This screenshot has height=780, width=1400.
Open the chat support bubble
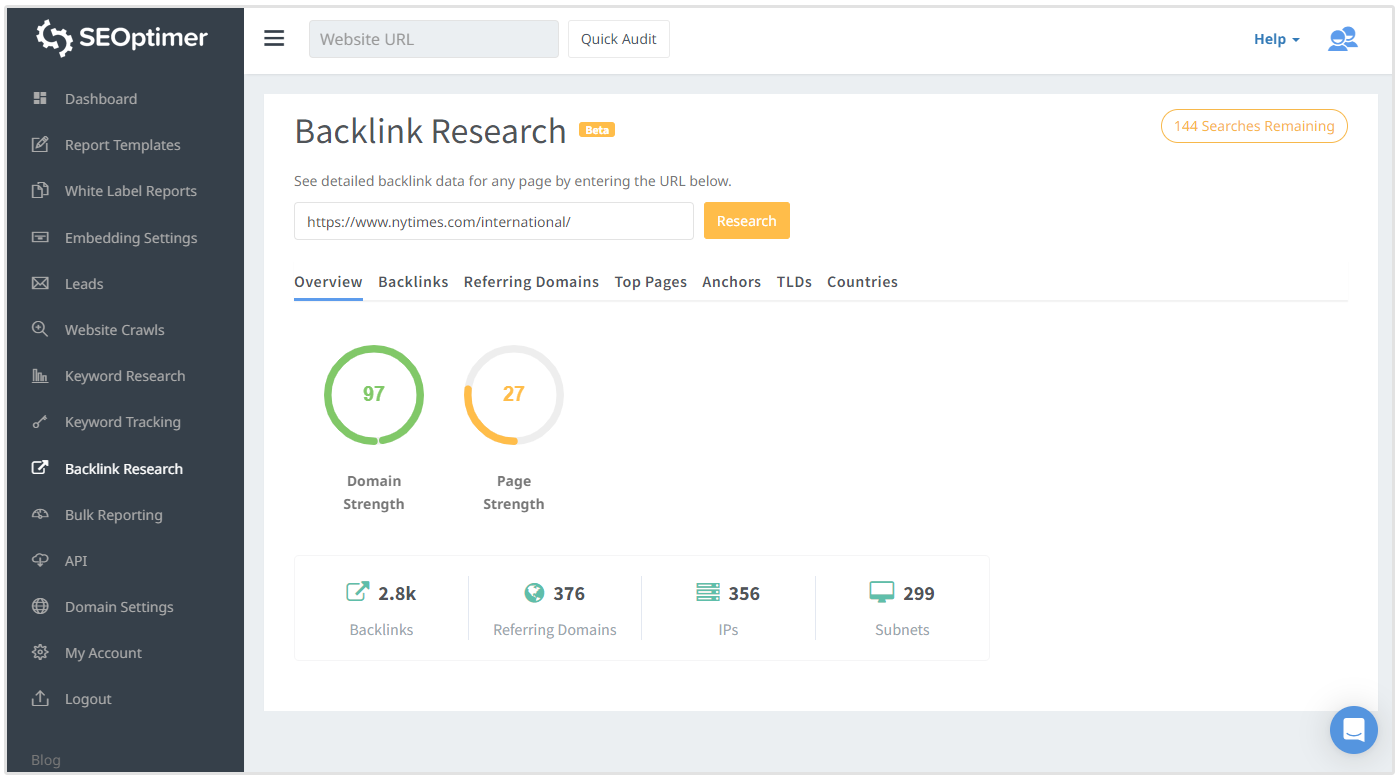click(1353, 730)
